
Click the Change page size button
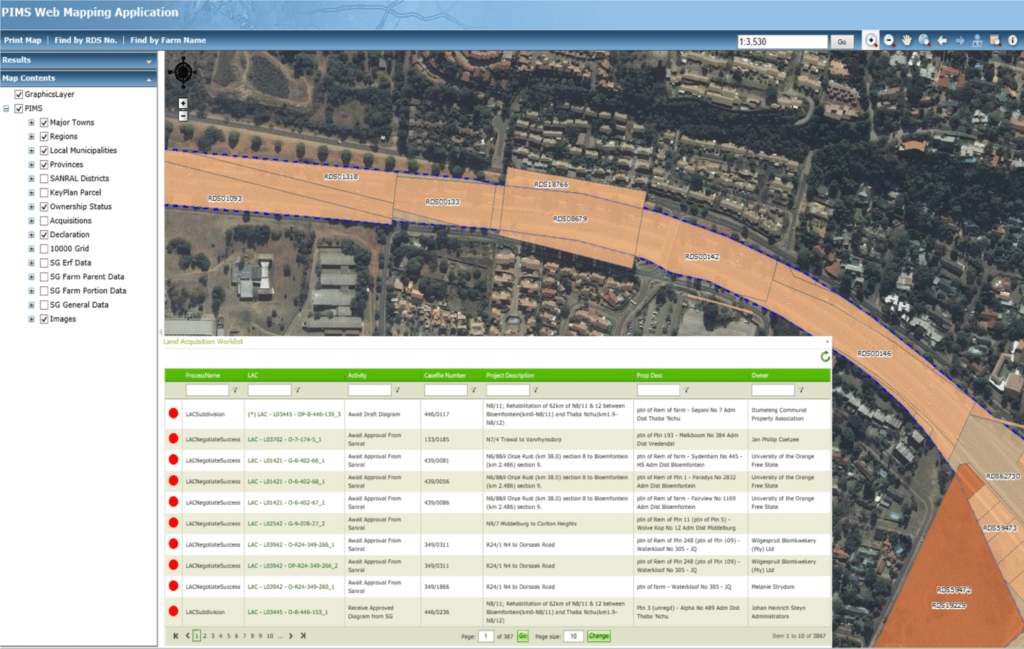tap(599, 636)
